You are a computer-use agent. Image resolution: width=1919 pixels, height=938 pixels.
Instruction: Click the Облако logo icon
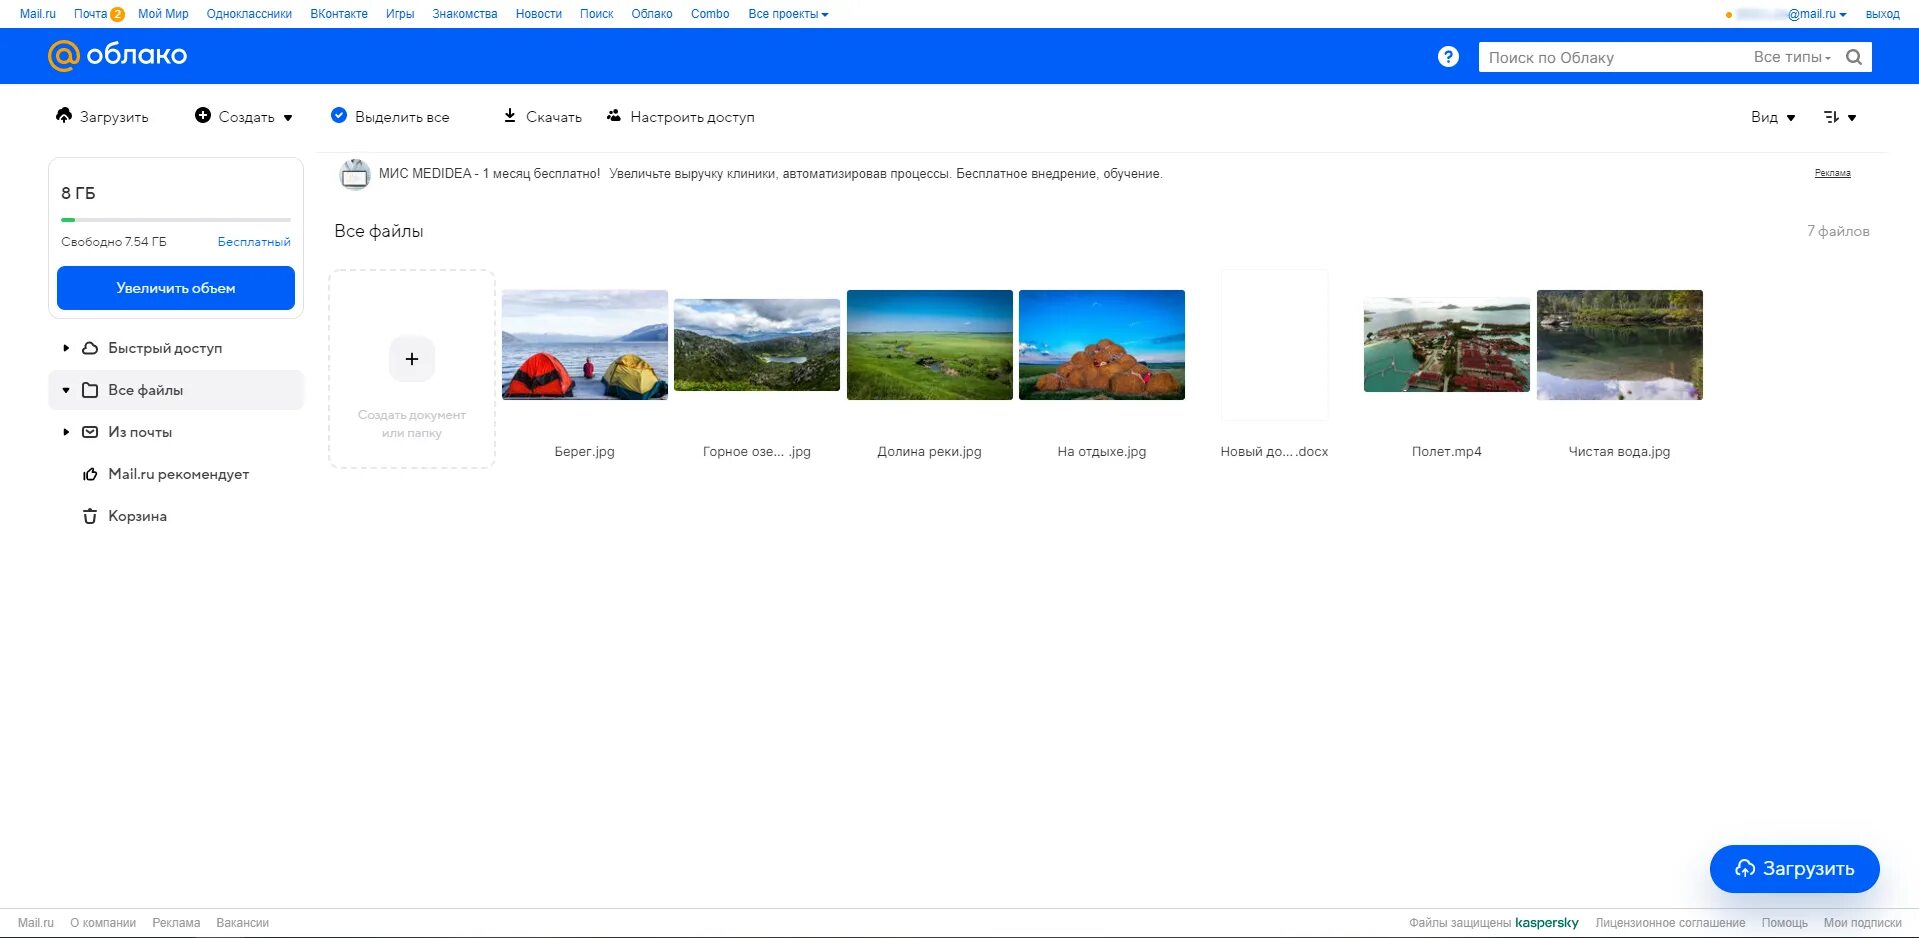(63, 56)
